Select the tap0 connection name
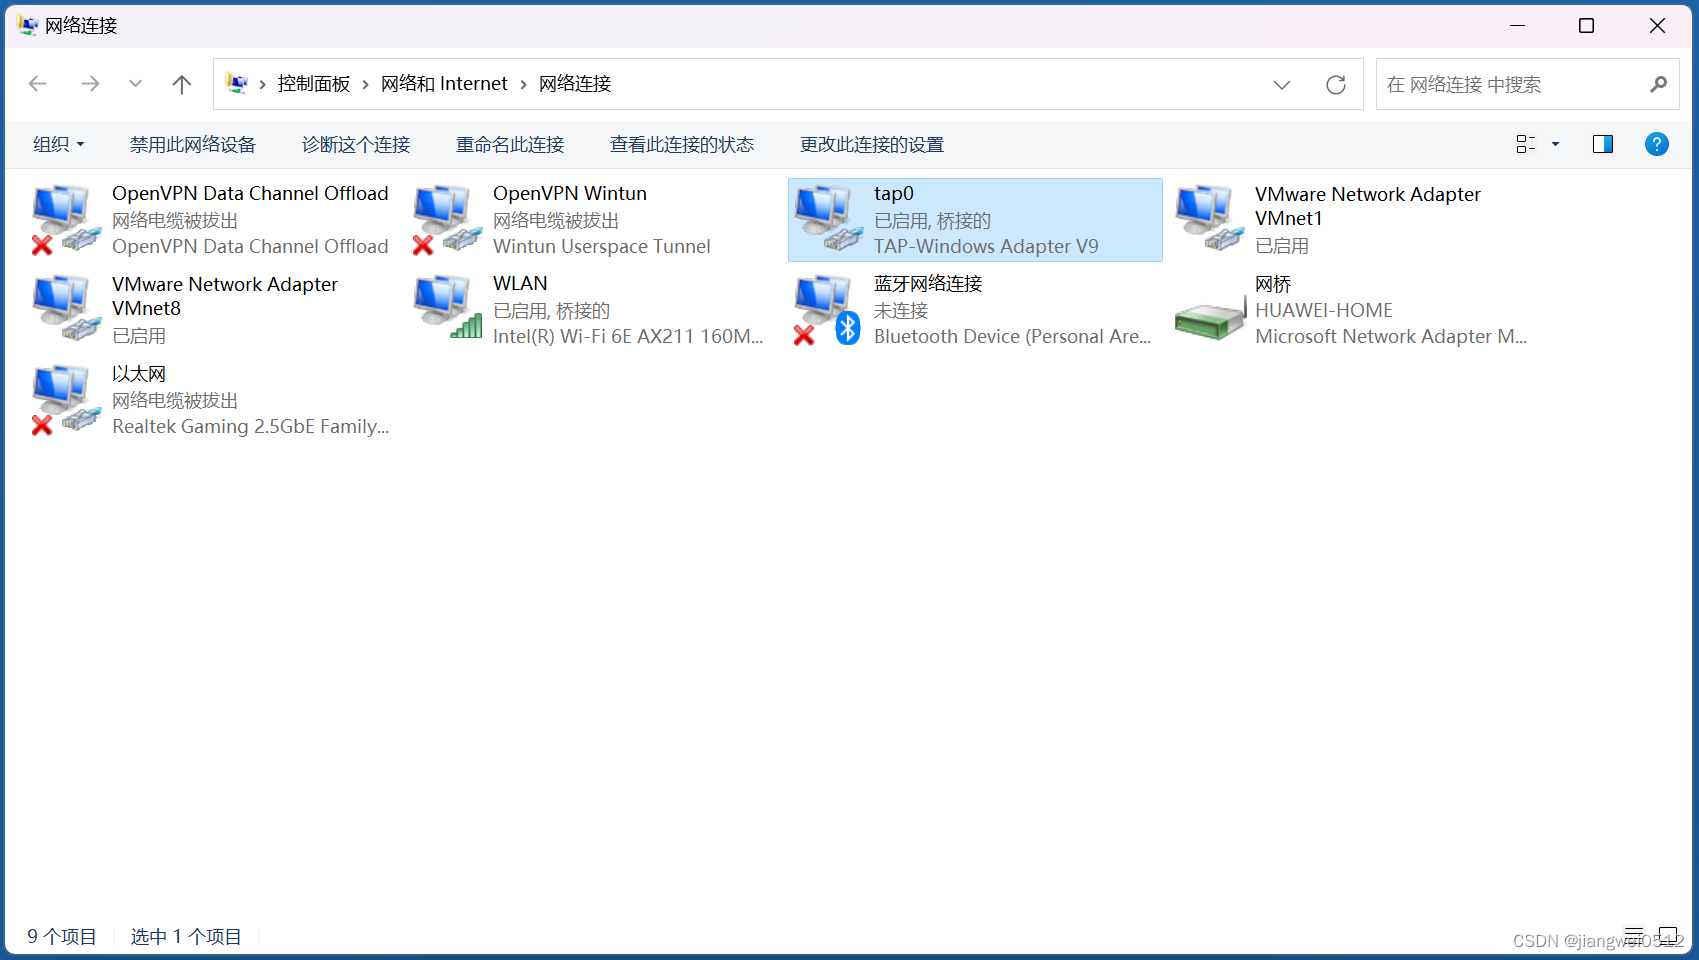The image size is (1699, 960). click(894, 193)
